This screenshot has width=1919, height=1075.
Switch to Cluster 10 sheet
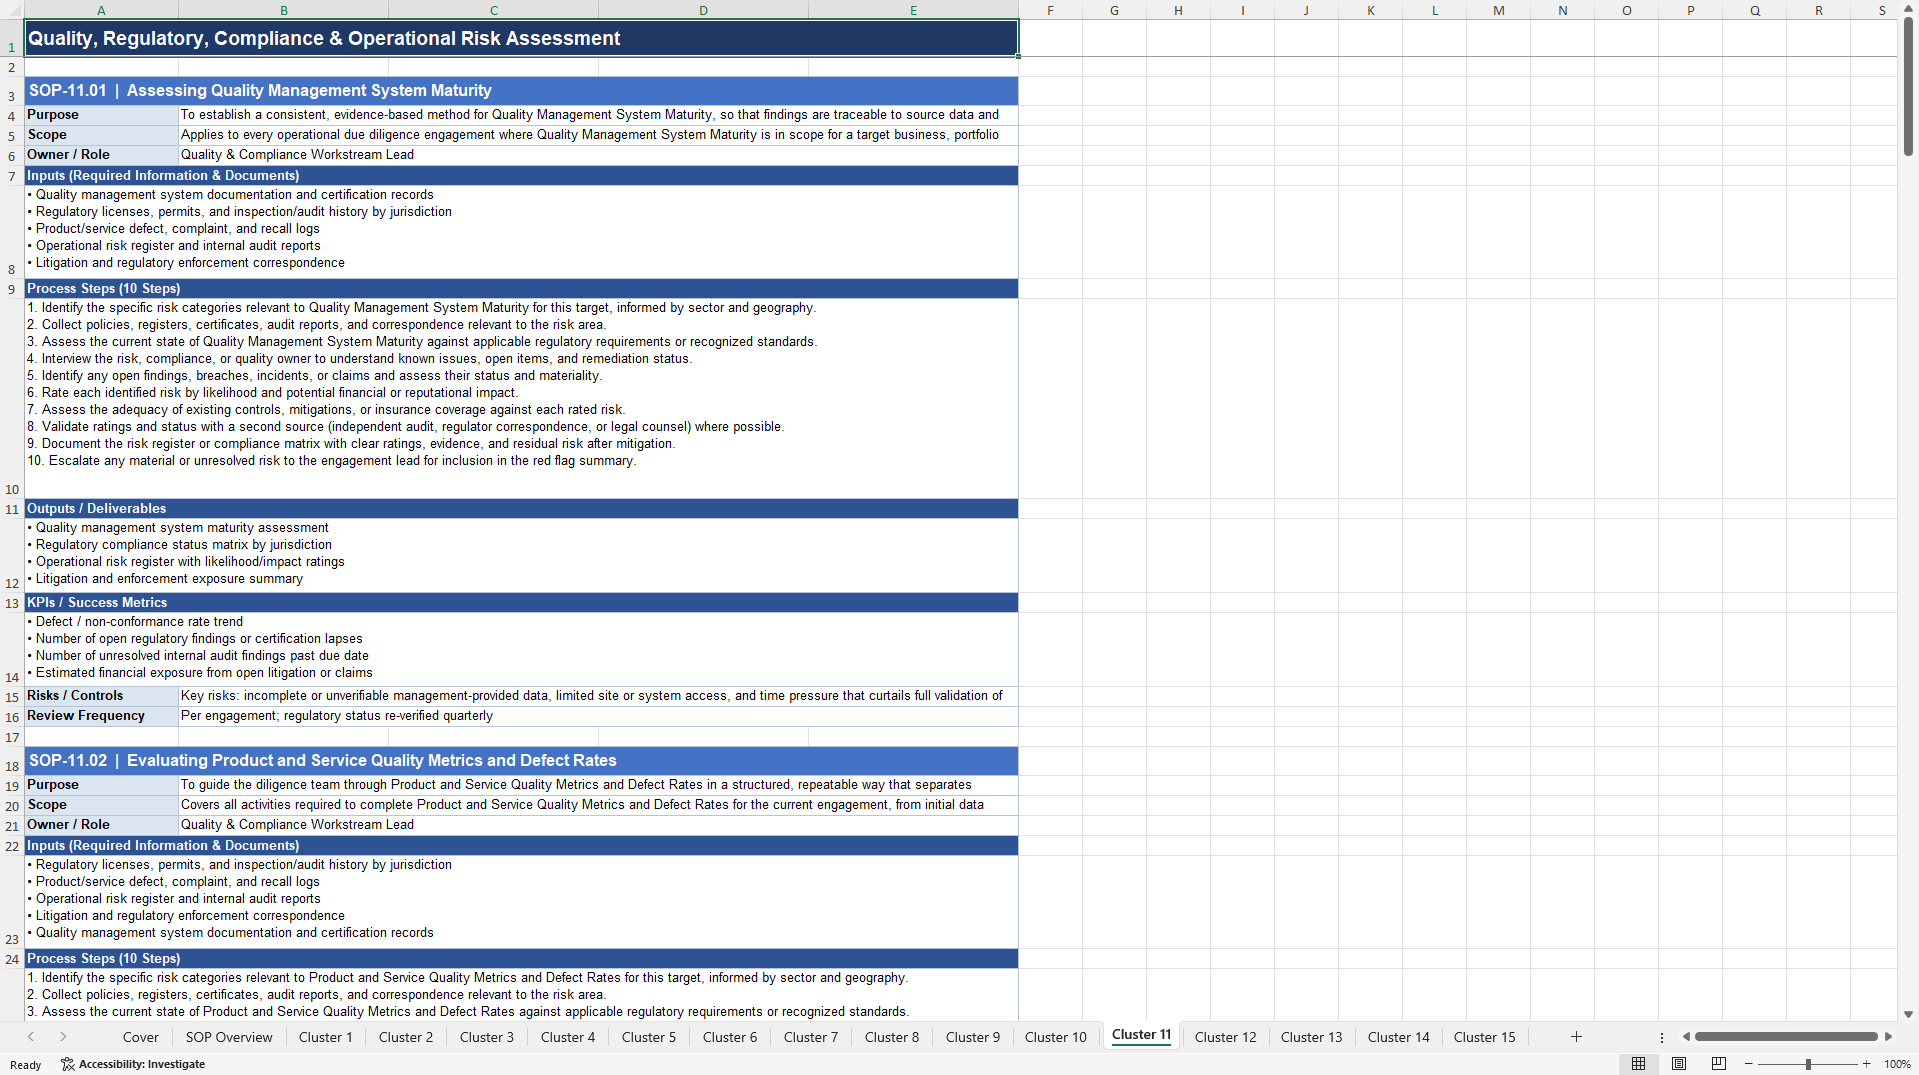(1056, 1037)
